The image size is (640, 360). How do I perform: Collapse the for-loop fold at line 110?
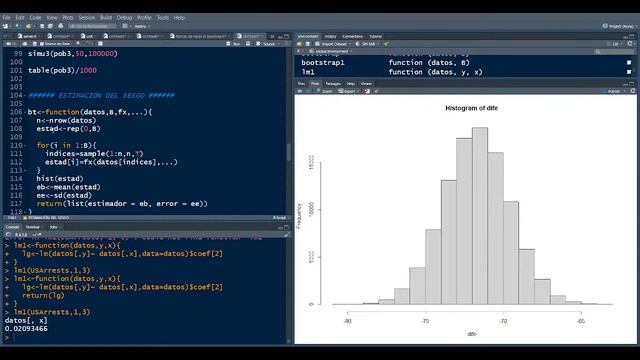pyautogui.click(x=25, y=146)
